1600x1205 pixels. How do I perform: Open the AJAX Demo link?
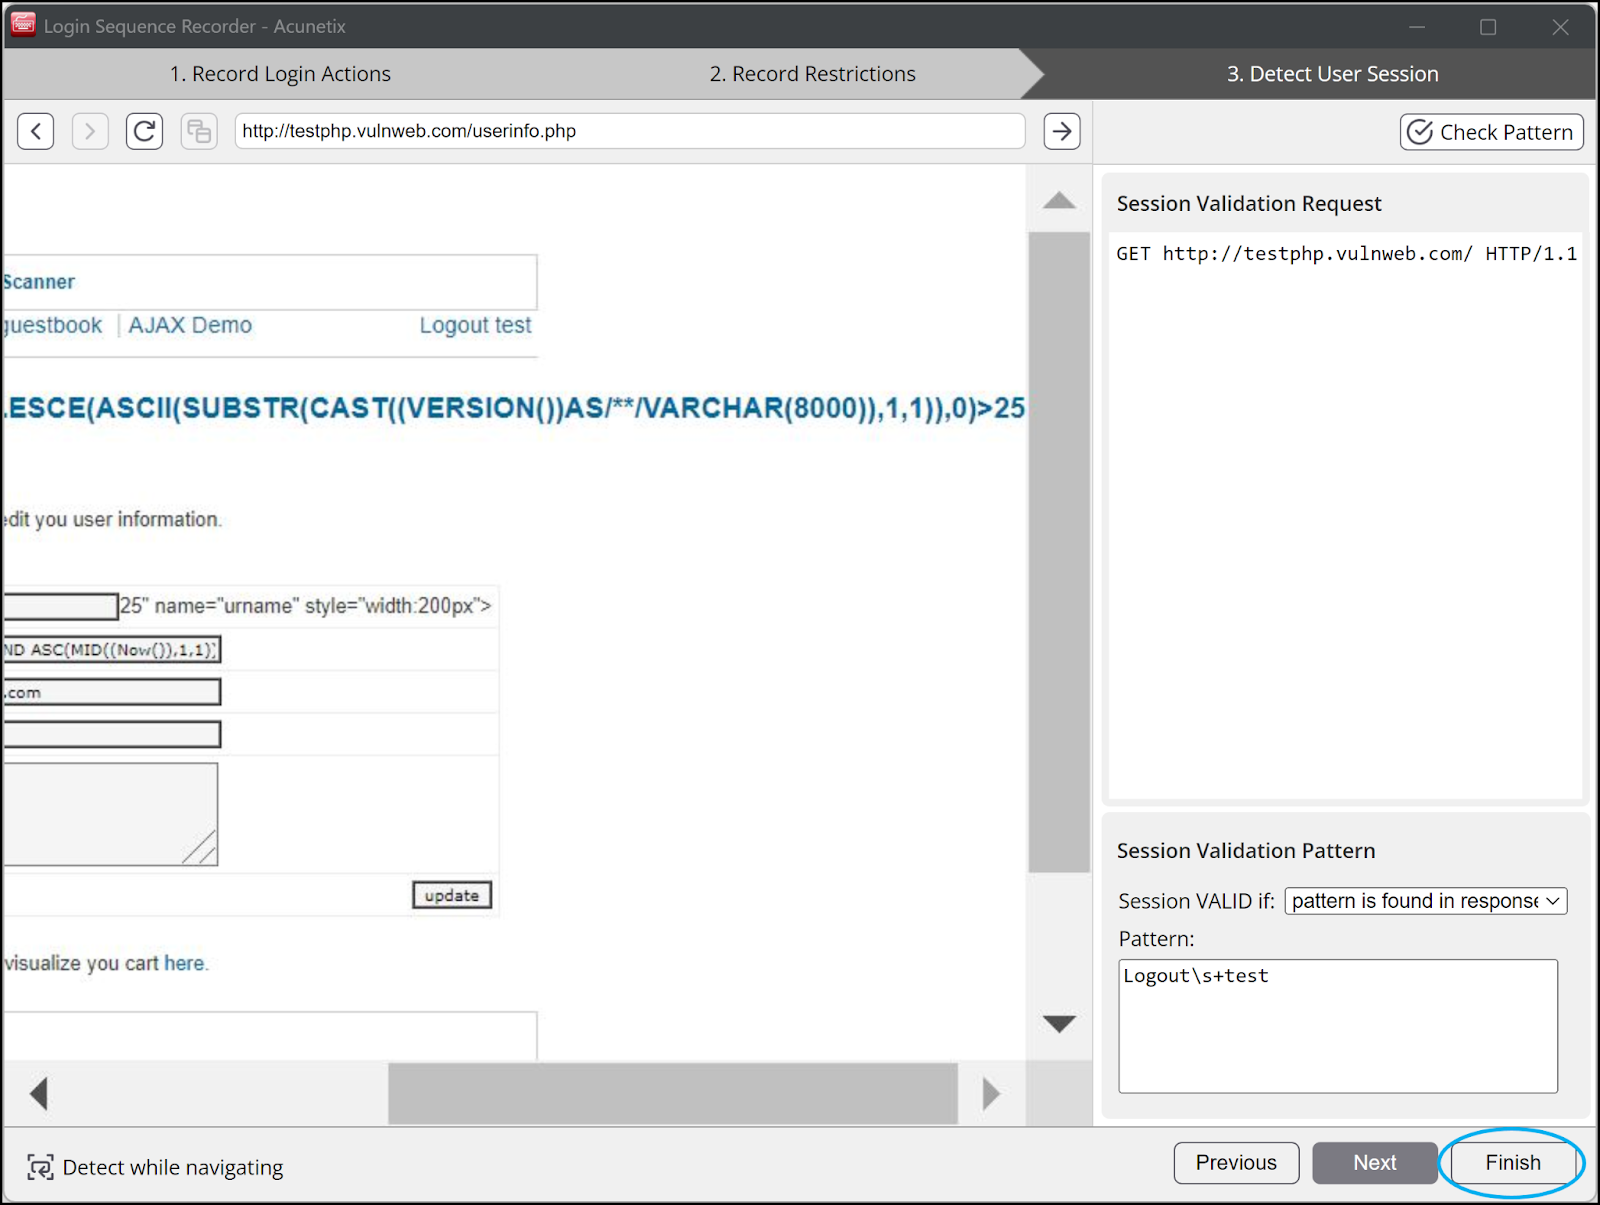coord(190,325)
